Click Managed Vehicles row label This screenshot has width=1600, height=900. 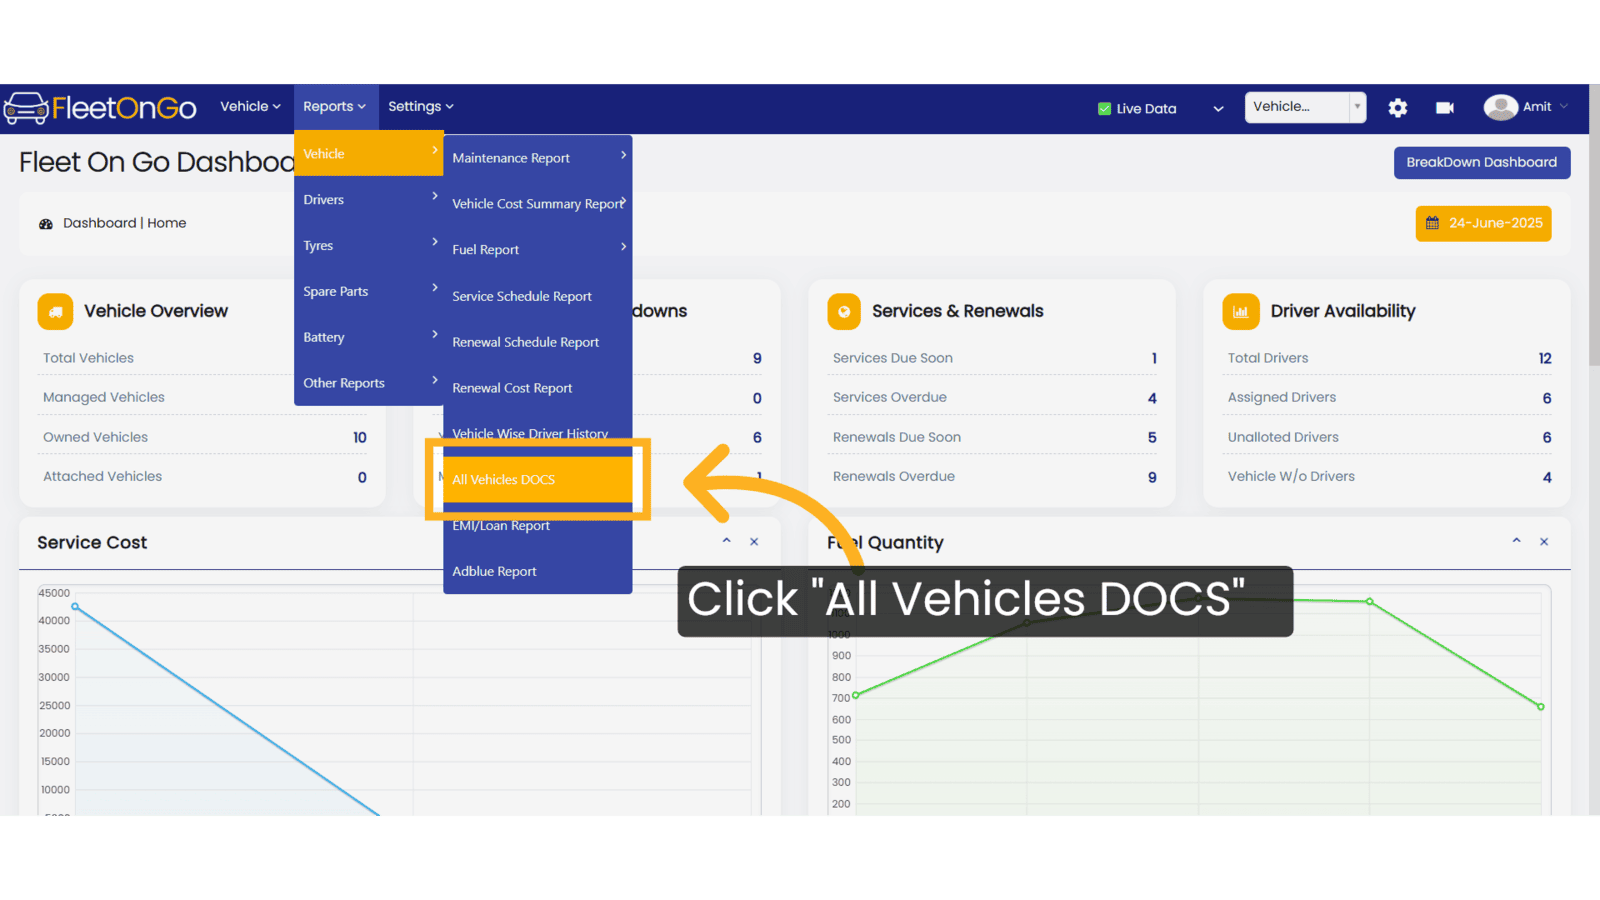pyautogui.click(x=104, y=397)
